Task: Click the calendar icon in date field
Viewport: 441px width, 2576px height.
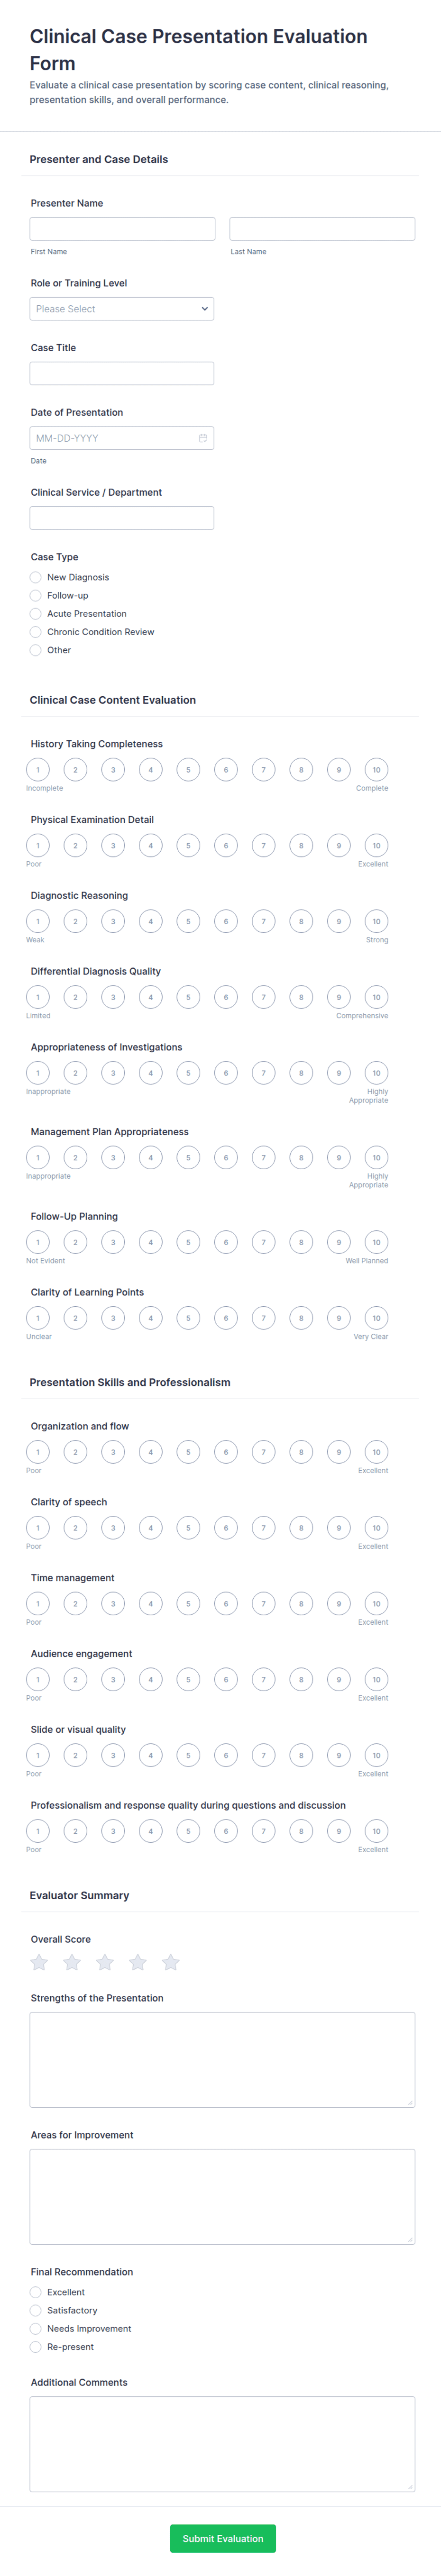Action: [x=203, y=438]
